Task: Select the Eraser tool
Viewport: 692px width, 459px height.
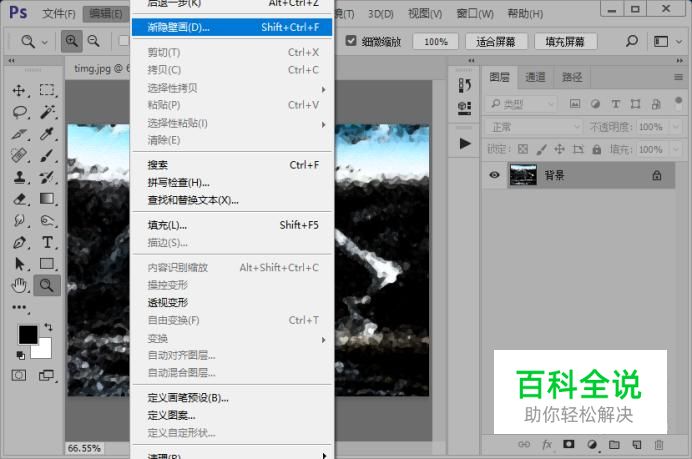Action: [19, 199]
